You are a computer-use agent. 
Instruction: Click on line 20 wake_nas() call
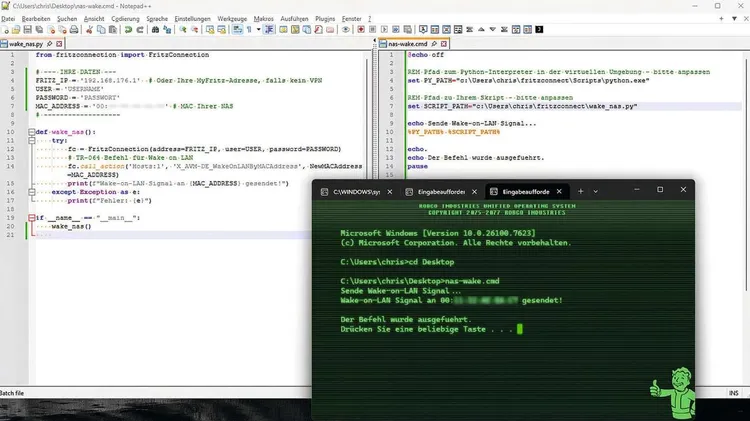pyautogui.click(x=70, y=227)
